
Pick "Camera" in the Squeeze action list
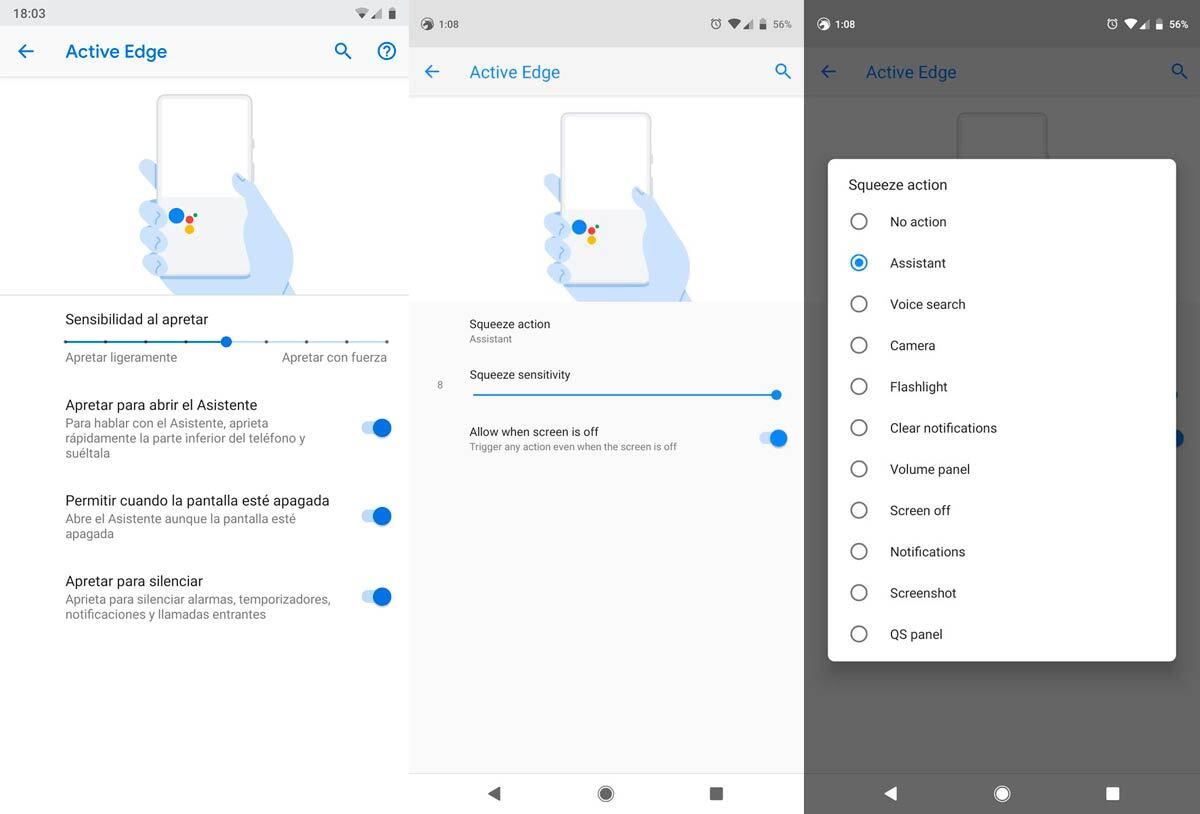[912, 346]
